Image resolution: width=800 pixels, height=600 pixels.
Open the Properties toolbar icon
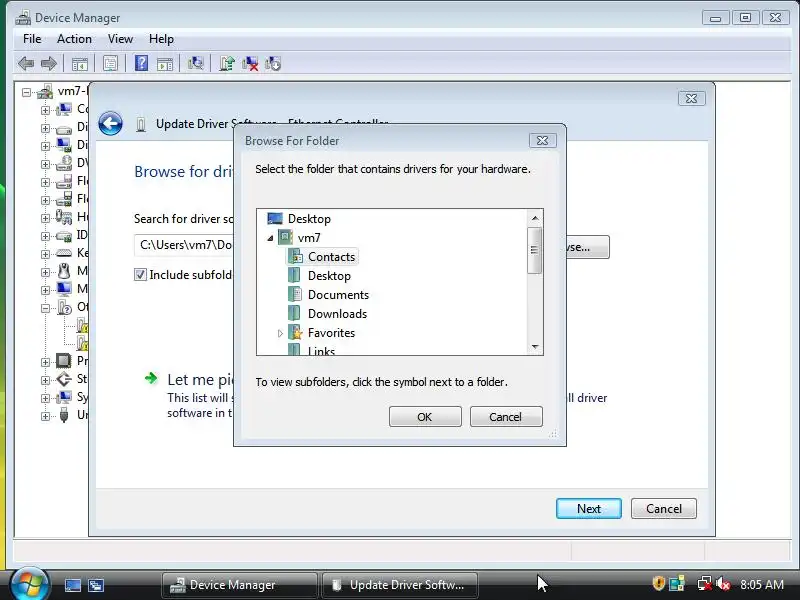110,64
